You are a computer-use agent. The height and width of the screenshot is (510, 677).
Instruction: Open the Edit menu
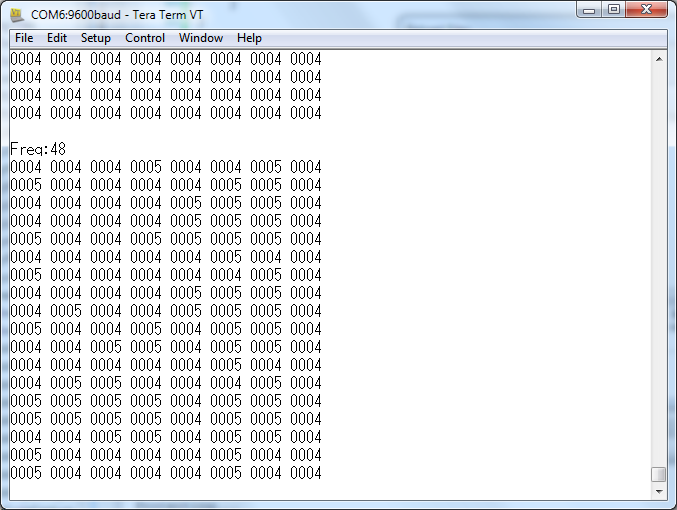coord(57,38)
